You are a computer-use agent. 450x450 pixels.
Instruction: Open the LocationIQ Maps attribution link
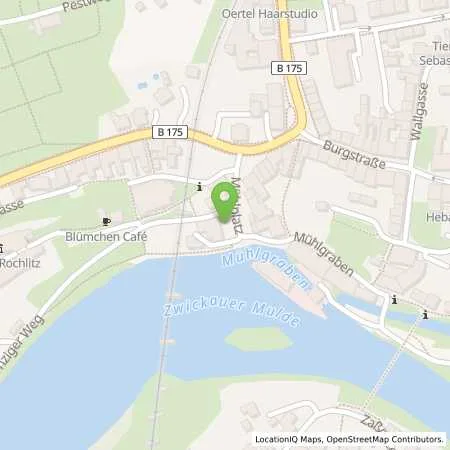click(x=289, y=439)
